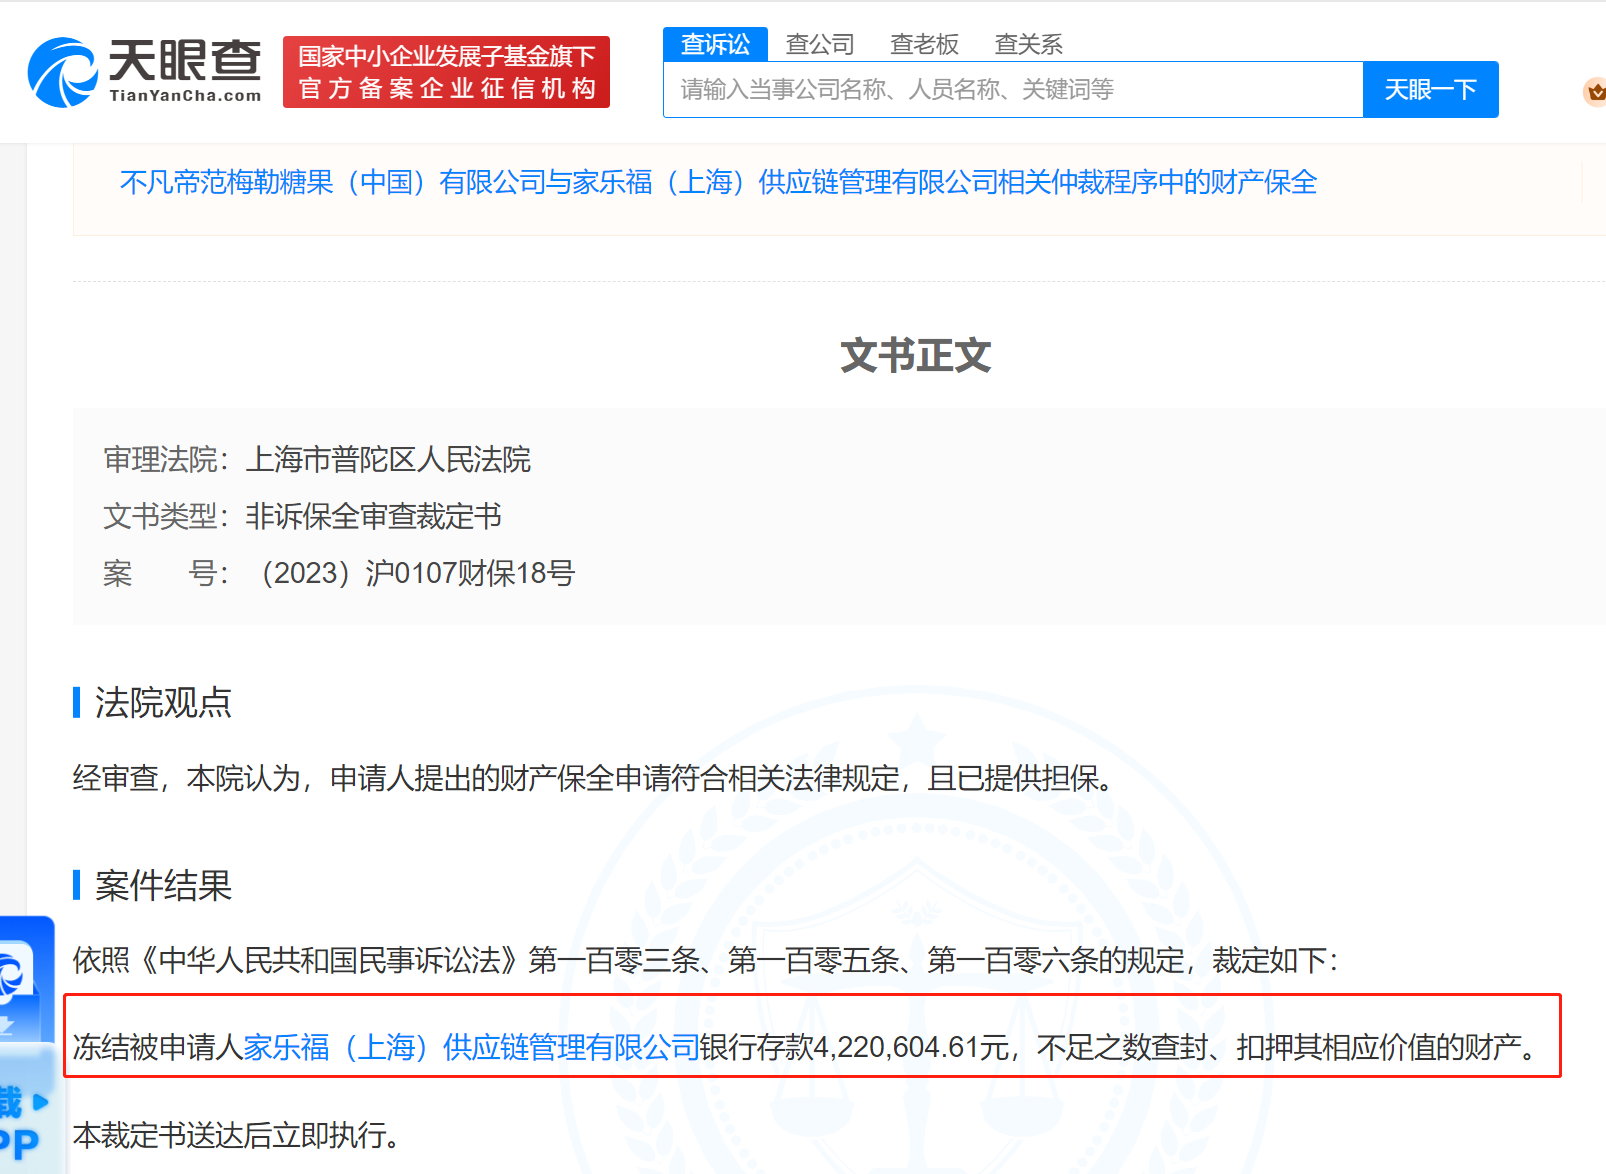1606x1174 pixels.
Task: Click the case number (2023)沪0107财保18号
Action: 418,573
